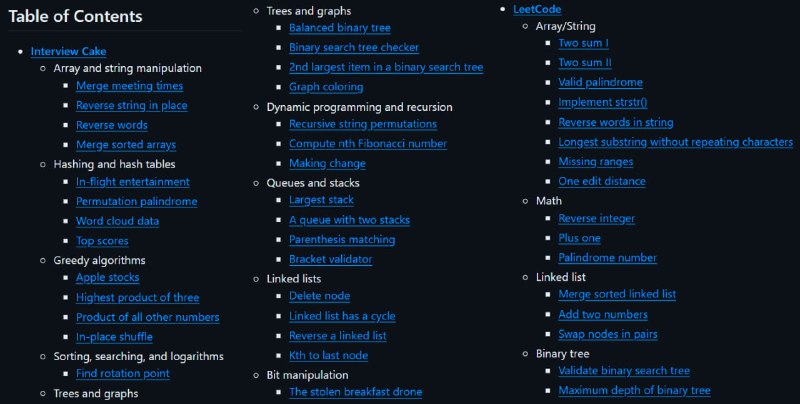Open Kth to last node link
800x404 pixels.
point(329,356)
